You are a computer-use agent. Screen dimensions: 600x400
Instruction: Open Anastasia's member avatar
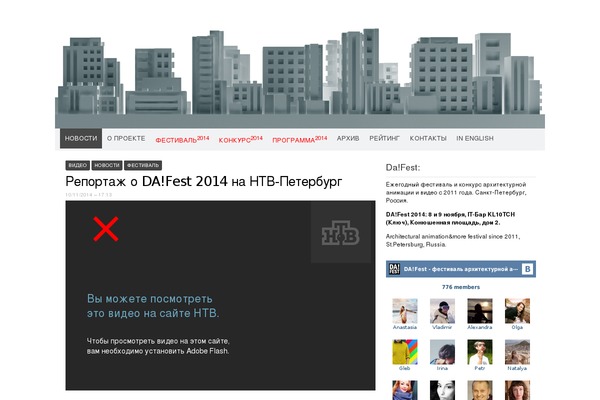(405, 311)
